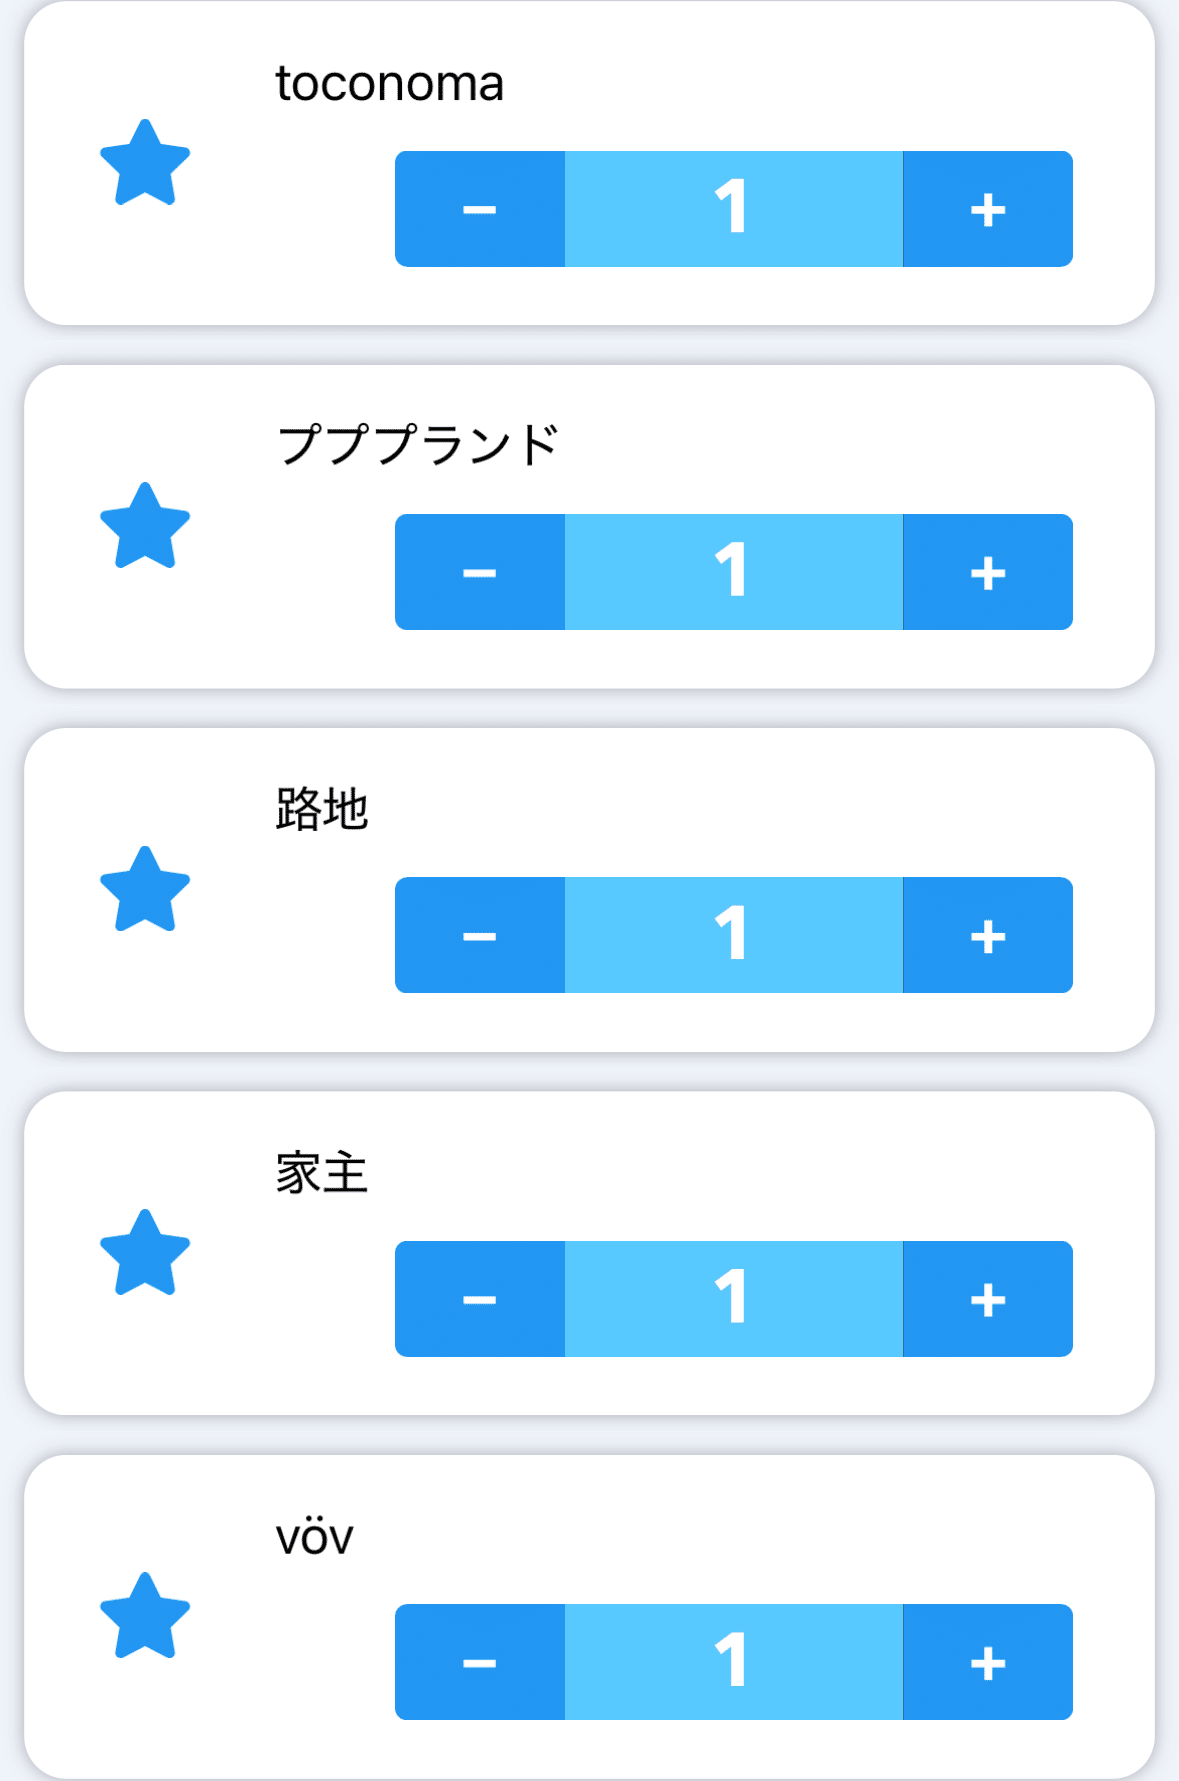Click the toconoma count value field
The height and width of the screenshot is (1781, 1179).
[x=733, y=209]
